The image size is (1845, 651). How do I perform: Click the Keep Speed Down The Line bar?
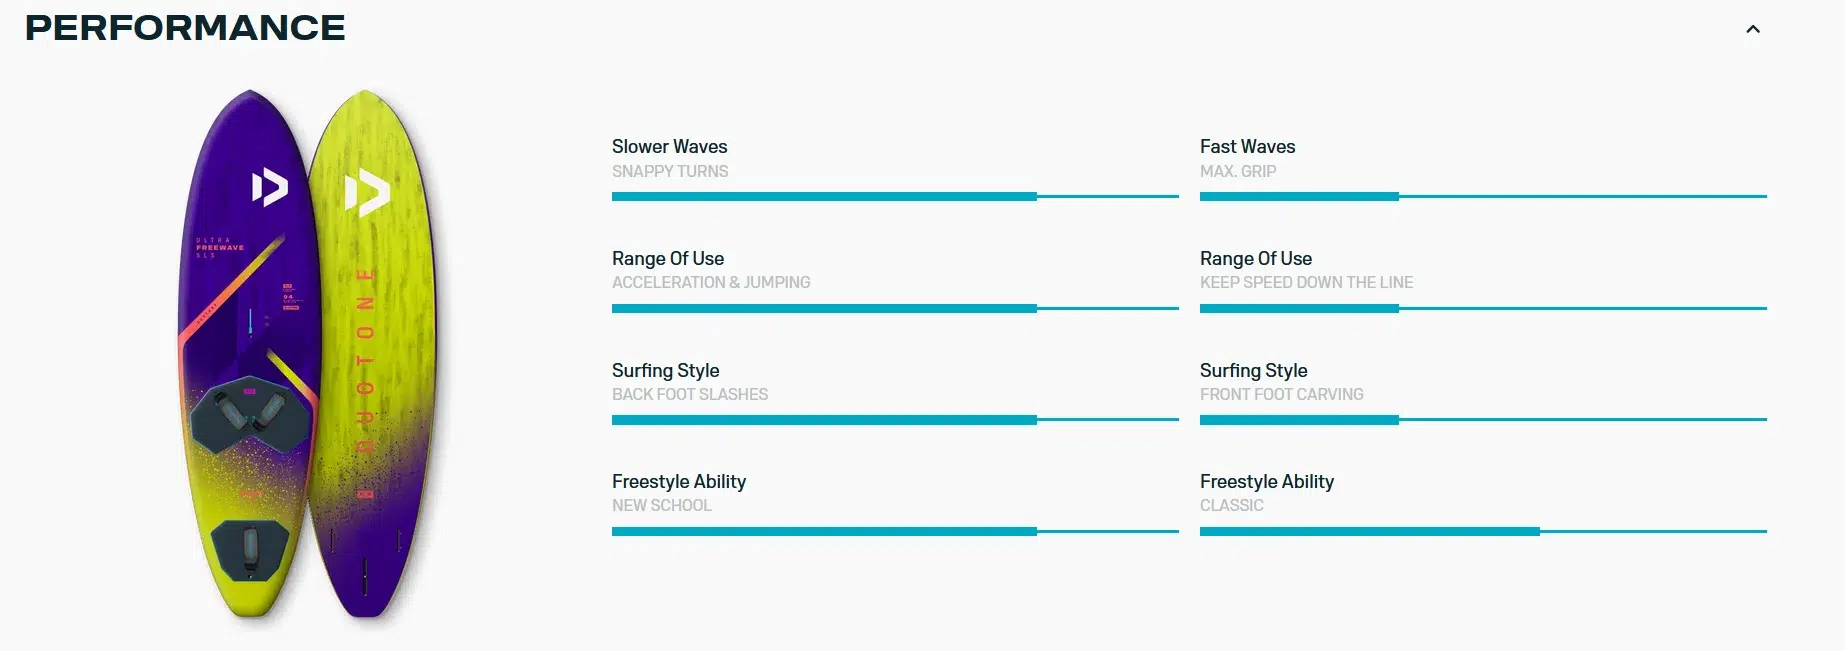(x=1483, y=308)
